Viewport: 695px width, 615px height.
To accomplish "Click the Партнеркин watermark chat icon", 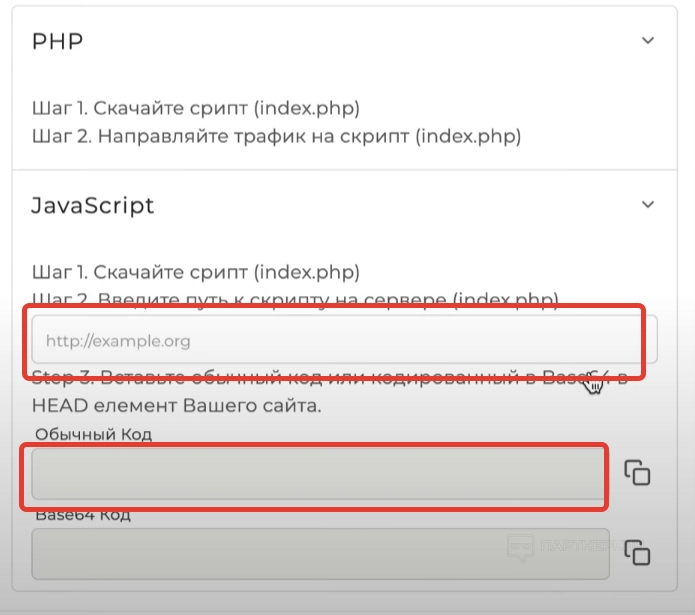I will (520, 549).
